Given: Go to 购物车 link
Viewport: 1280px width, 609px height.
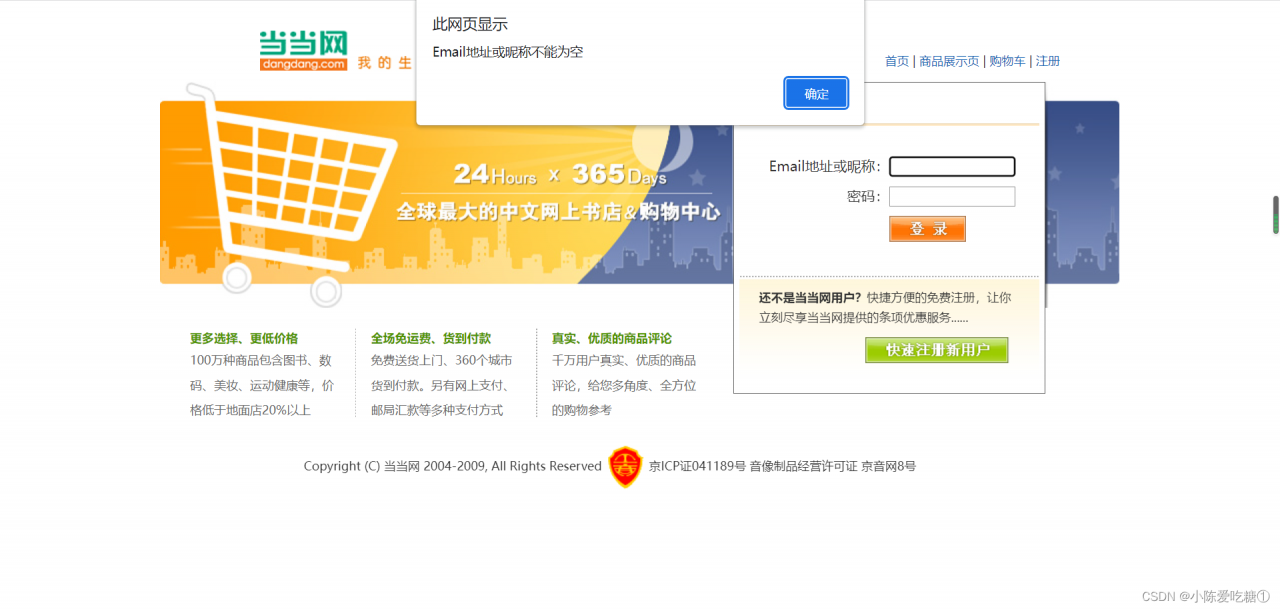Looking at the screenshot, I should click(x=1007, y=61).
